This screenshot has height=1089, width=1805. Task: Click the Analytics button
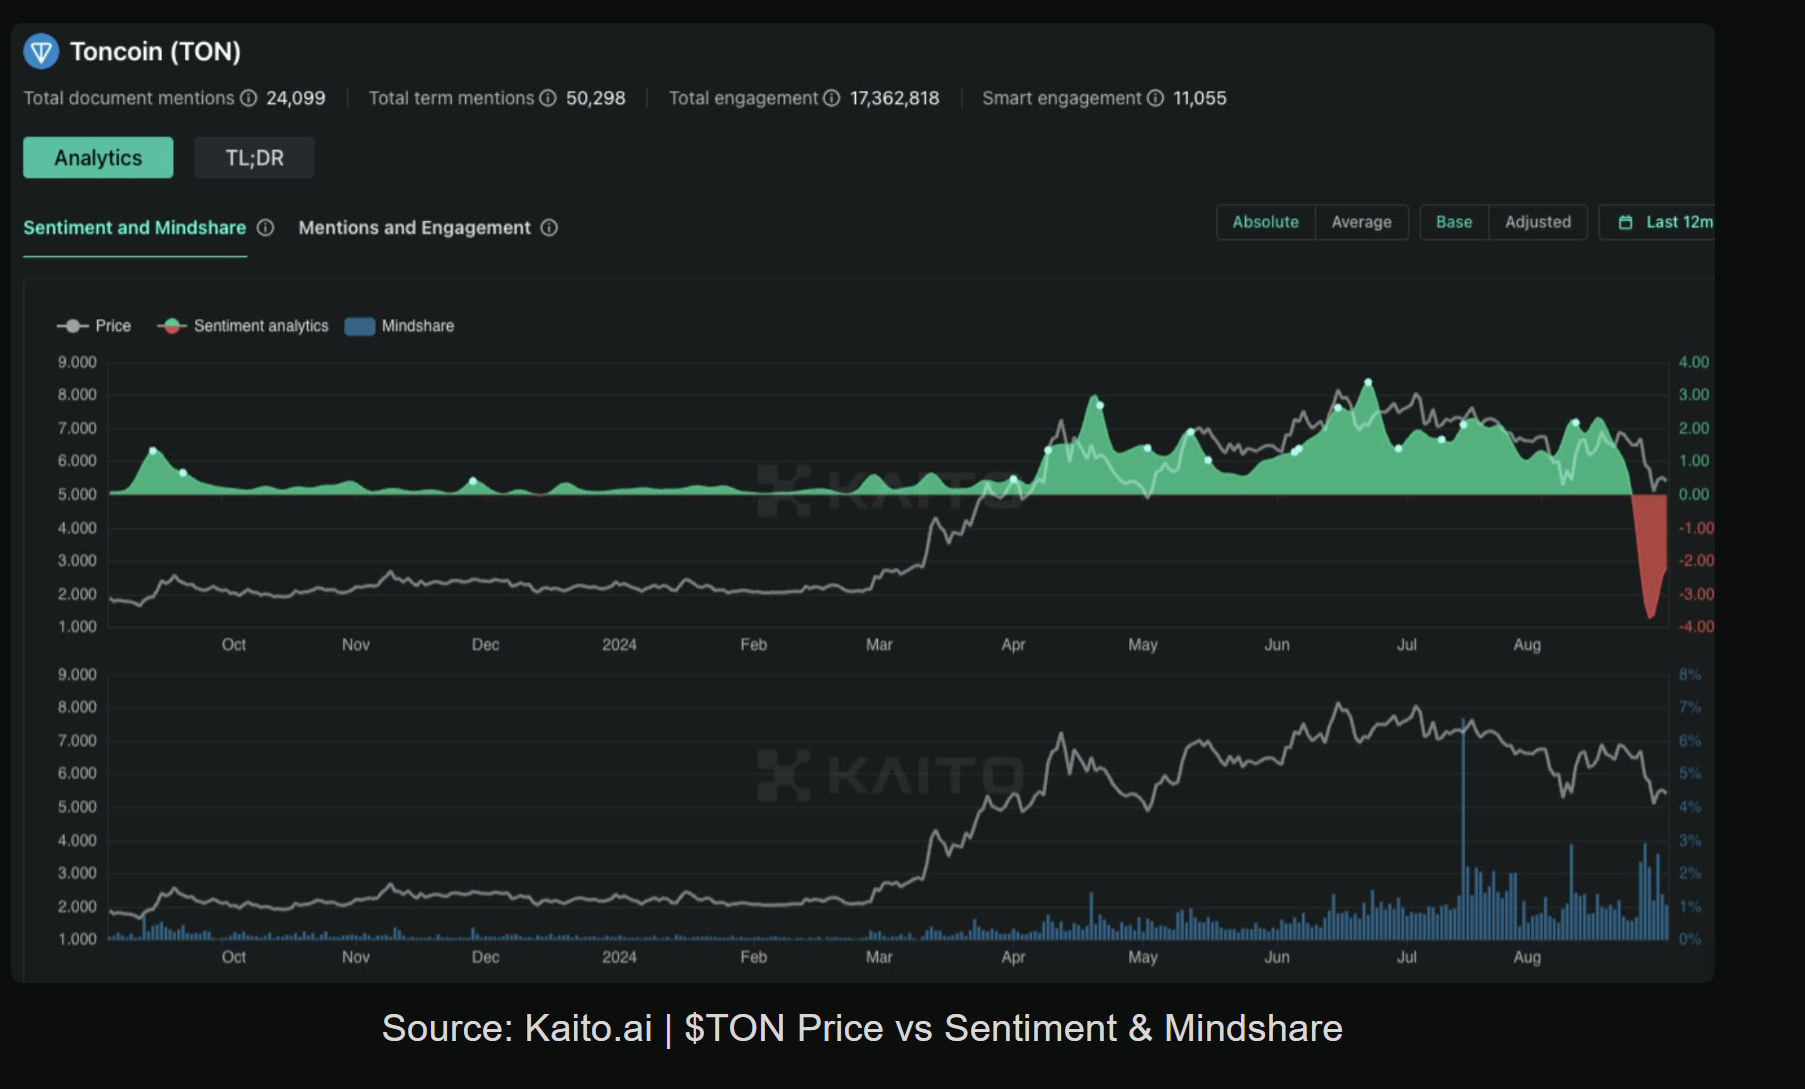[x=98, y=158]
